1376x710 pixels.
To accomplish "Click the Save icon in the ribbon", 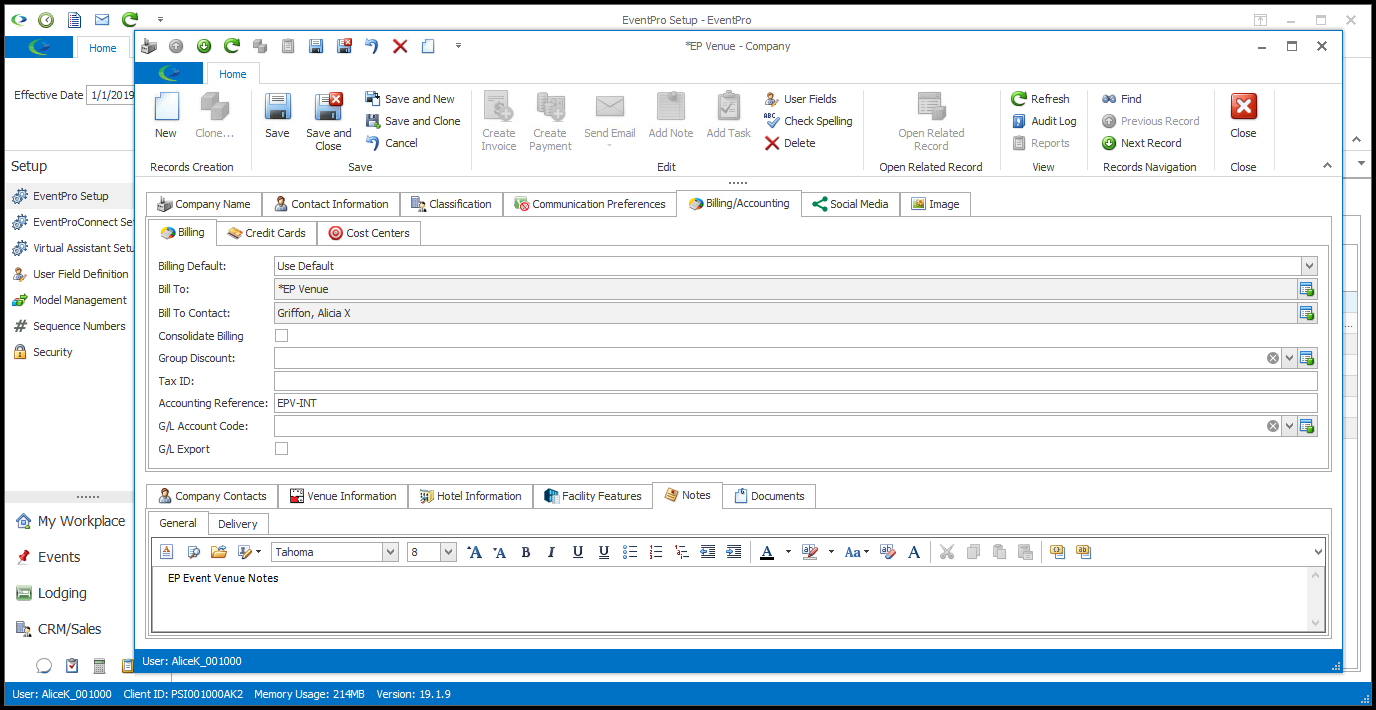I will (x=277, y=107).
